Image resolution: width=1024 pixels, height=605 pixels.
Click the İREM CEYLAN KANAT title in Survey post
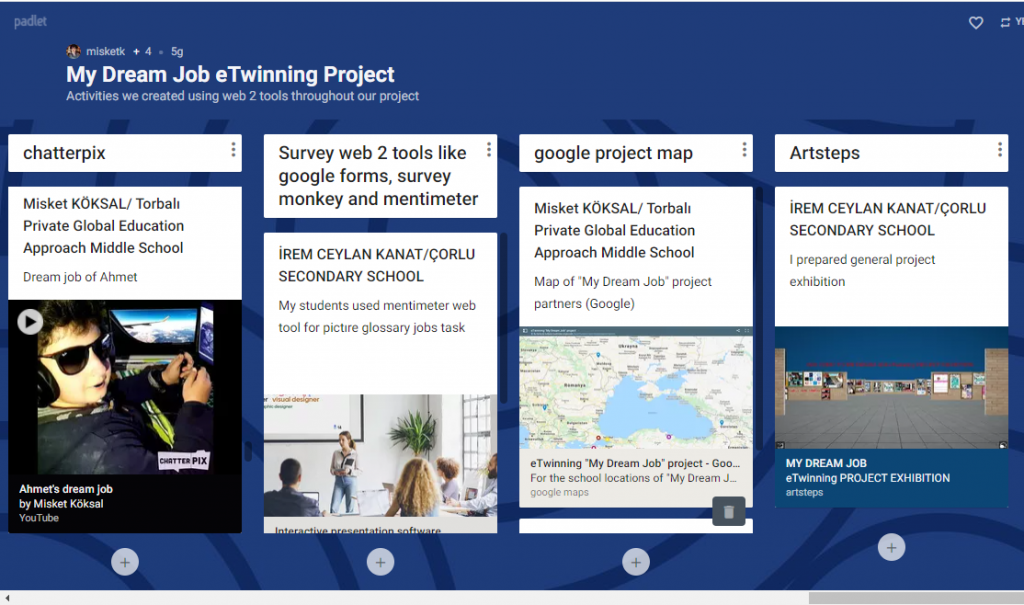point(377,265)
